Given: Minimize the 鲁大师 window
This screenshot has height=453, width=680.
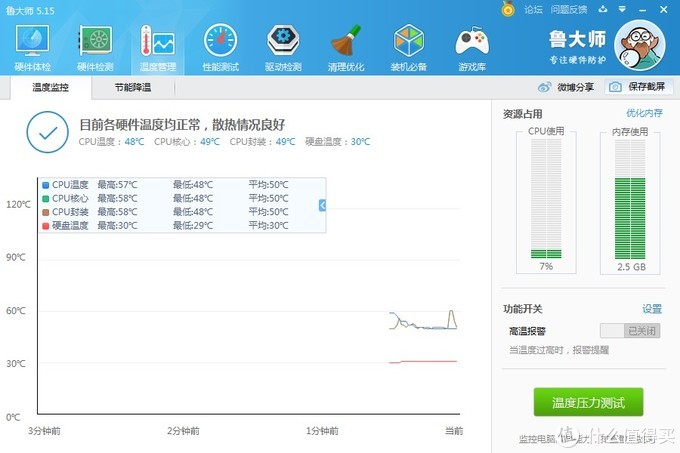Looking at the screenshot, I should coord(642,10).
